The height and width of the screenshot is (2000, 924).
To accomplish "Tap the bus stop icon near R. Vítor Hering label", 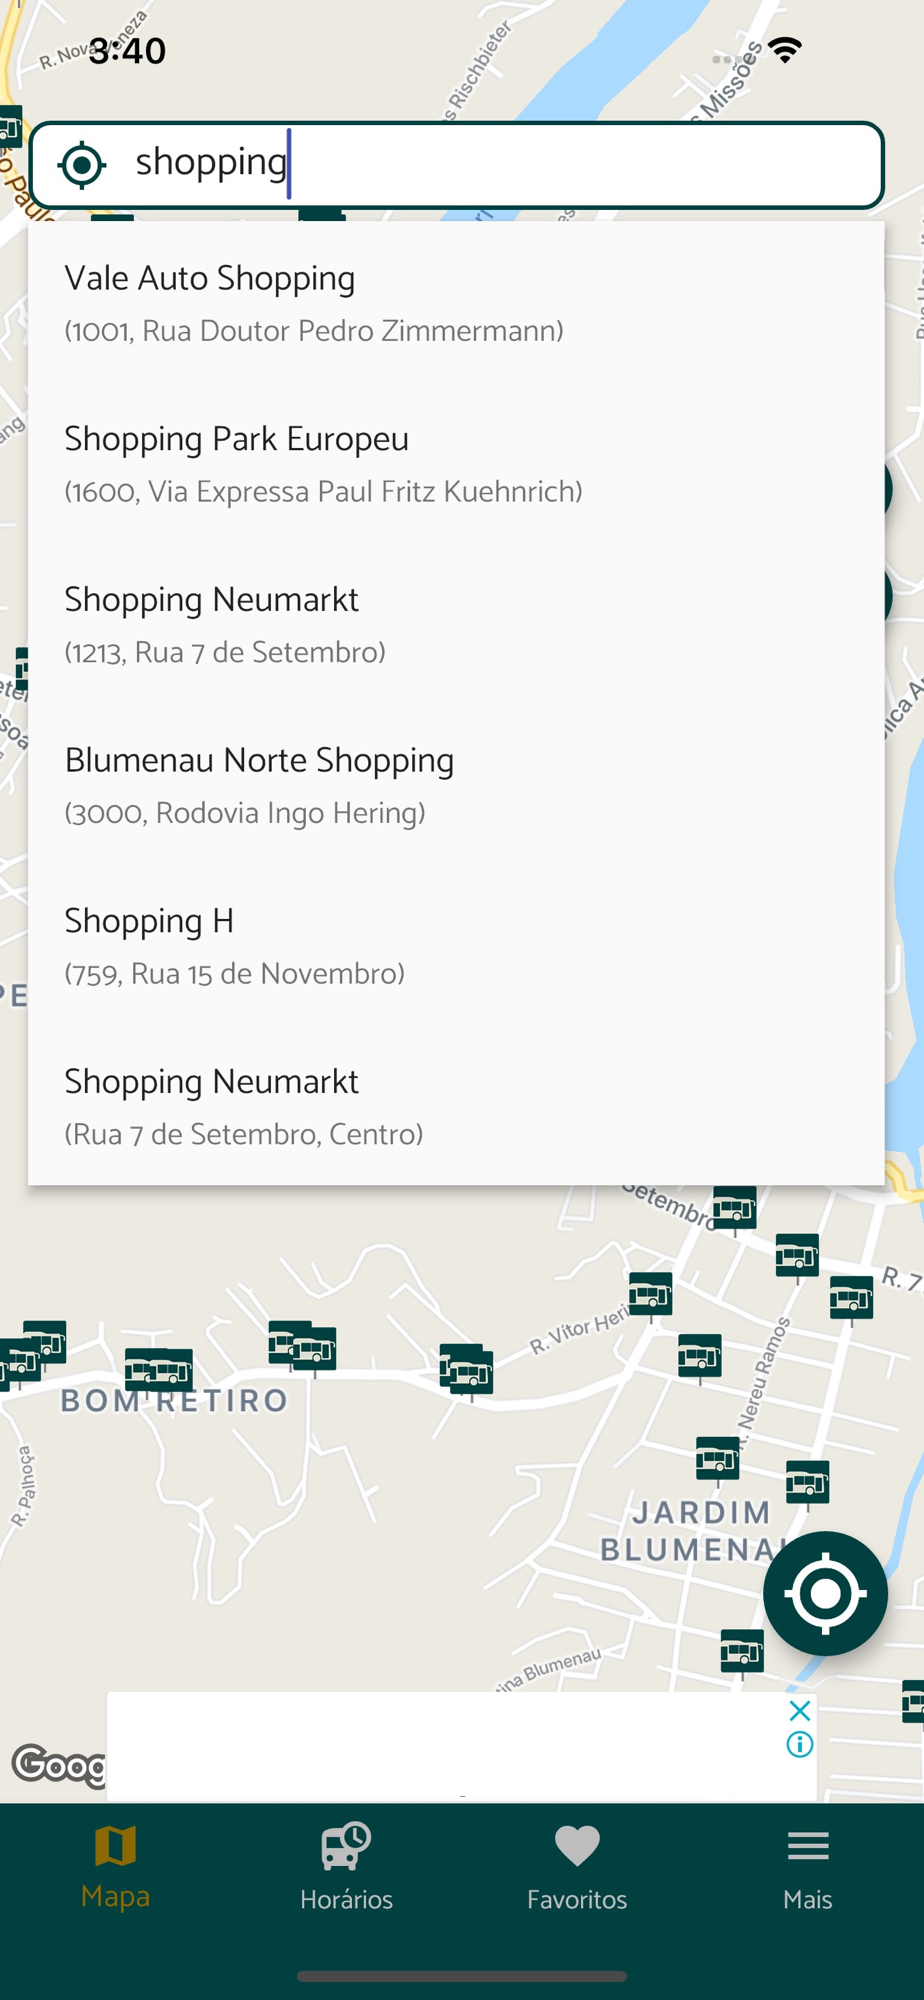I will pyautogui.click(x=650, y=1294).
